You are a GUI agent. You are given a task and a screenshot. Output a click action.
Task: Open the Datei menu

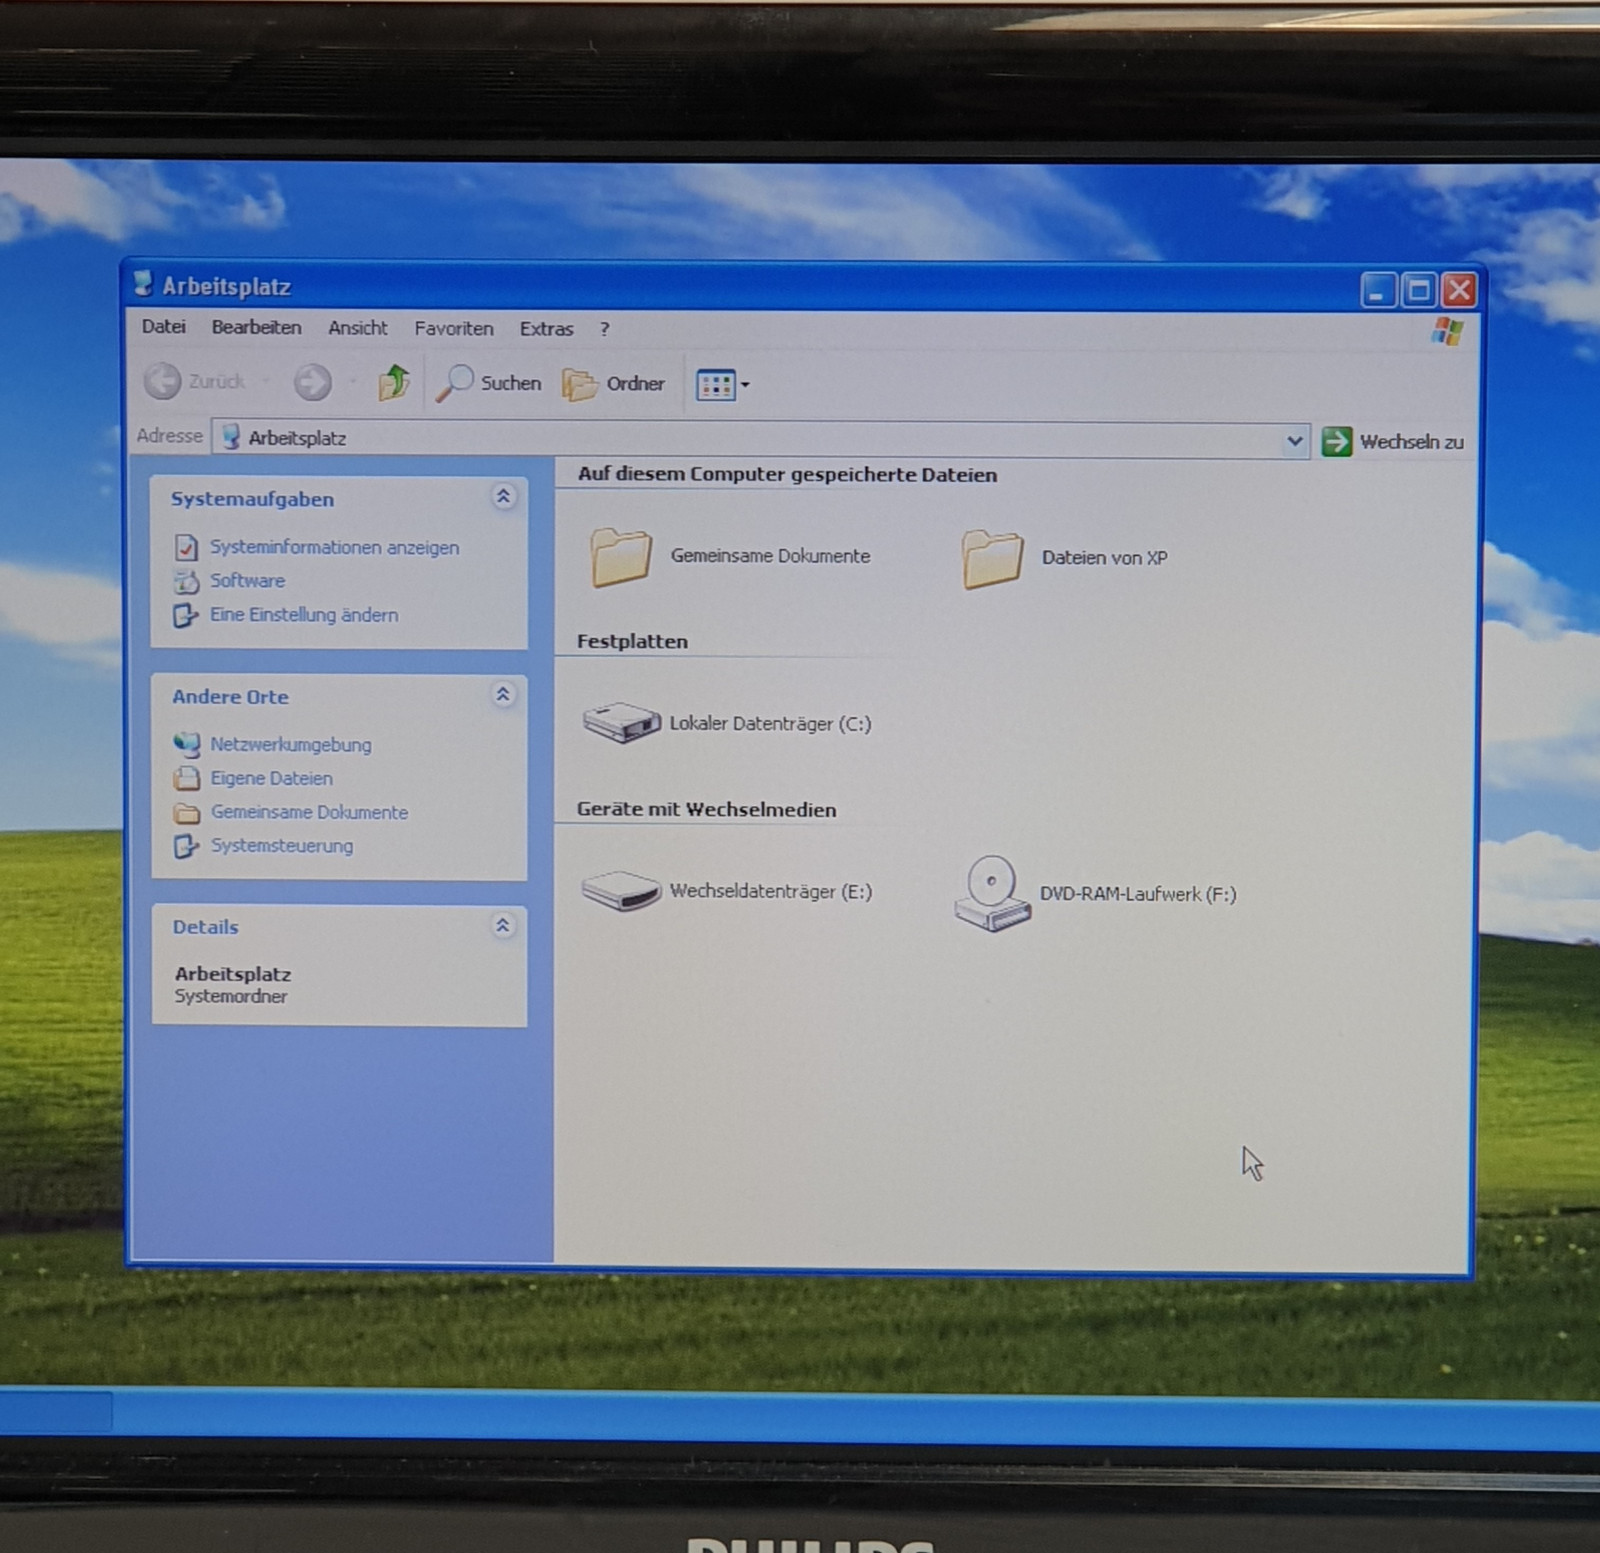tap(163, 327)
